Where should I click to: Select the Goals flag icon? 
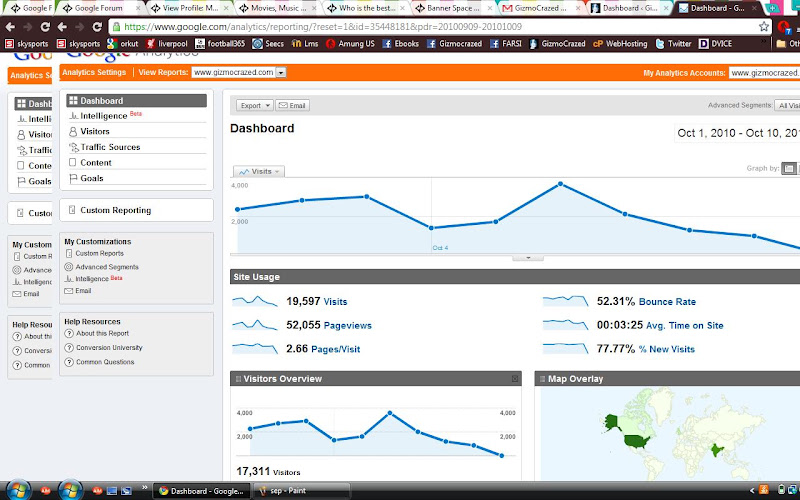[73, 178]
